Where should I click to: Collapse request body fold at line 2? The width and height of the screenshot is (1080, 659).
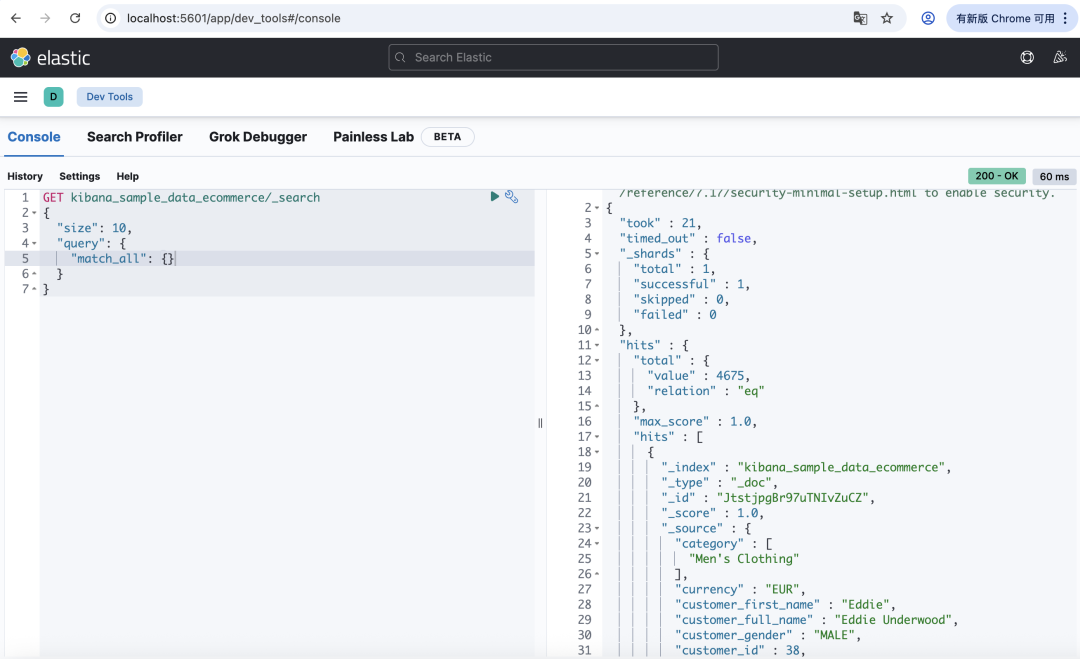34,213
